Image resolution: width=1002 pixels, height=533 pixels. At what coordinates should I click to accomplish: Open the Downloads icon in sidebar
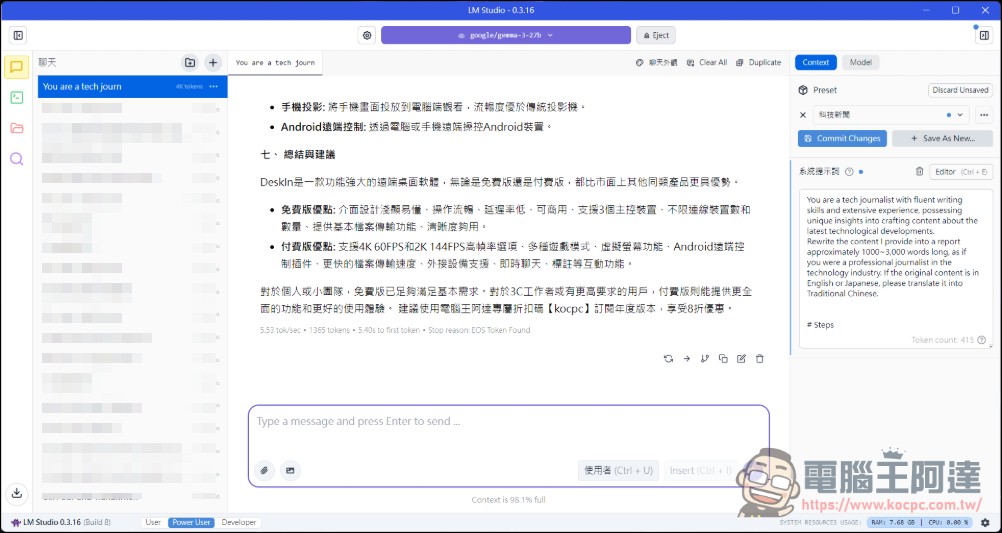click(x=17, y=493)
